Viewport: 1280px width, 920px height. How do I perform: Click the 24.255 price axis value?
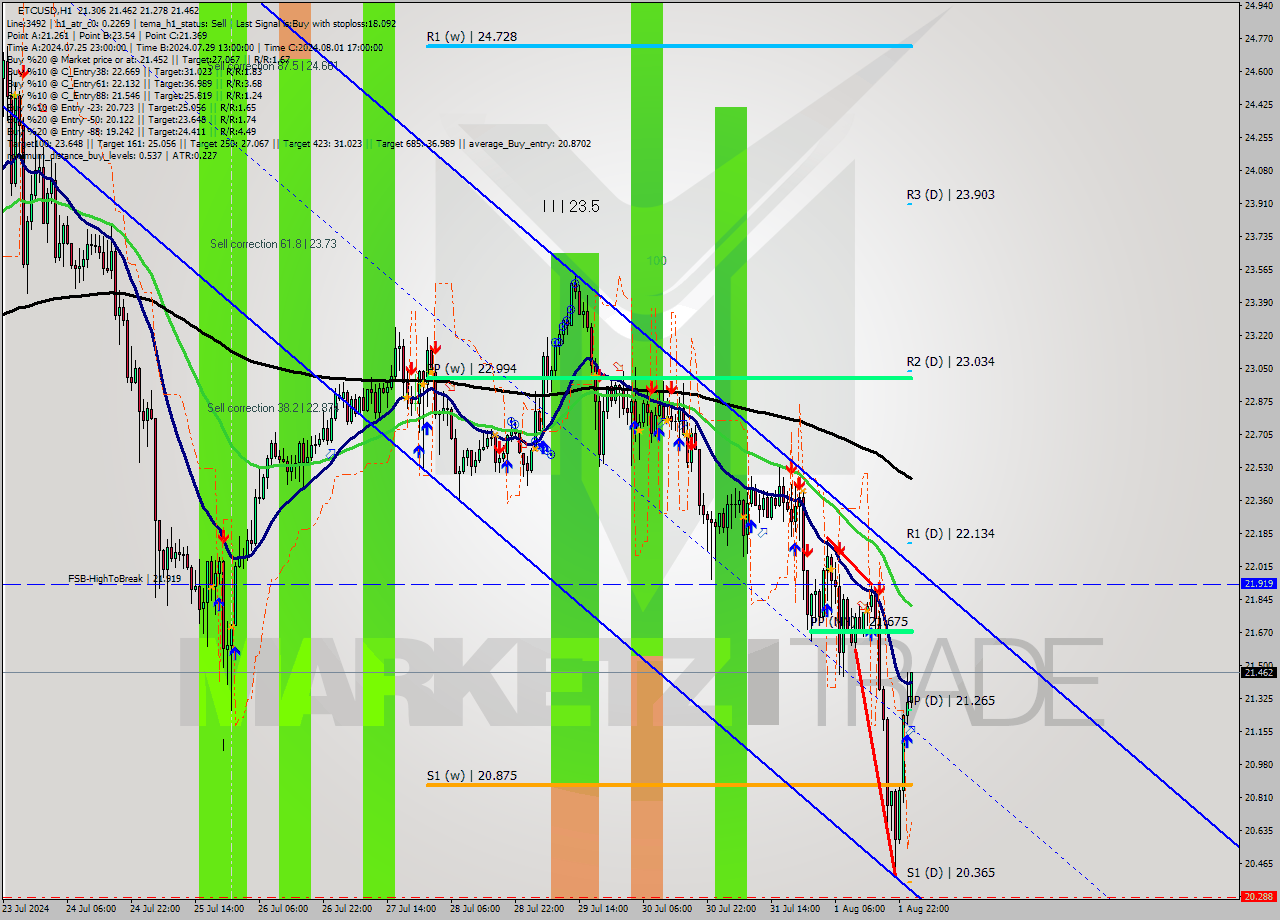[1257, 138]
